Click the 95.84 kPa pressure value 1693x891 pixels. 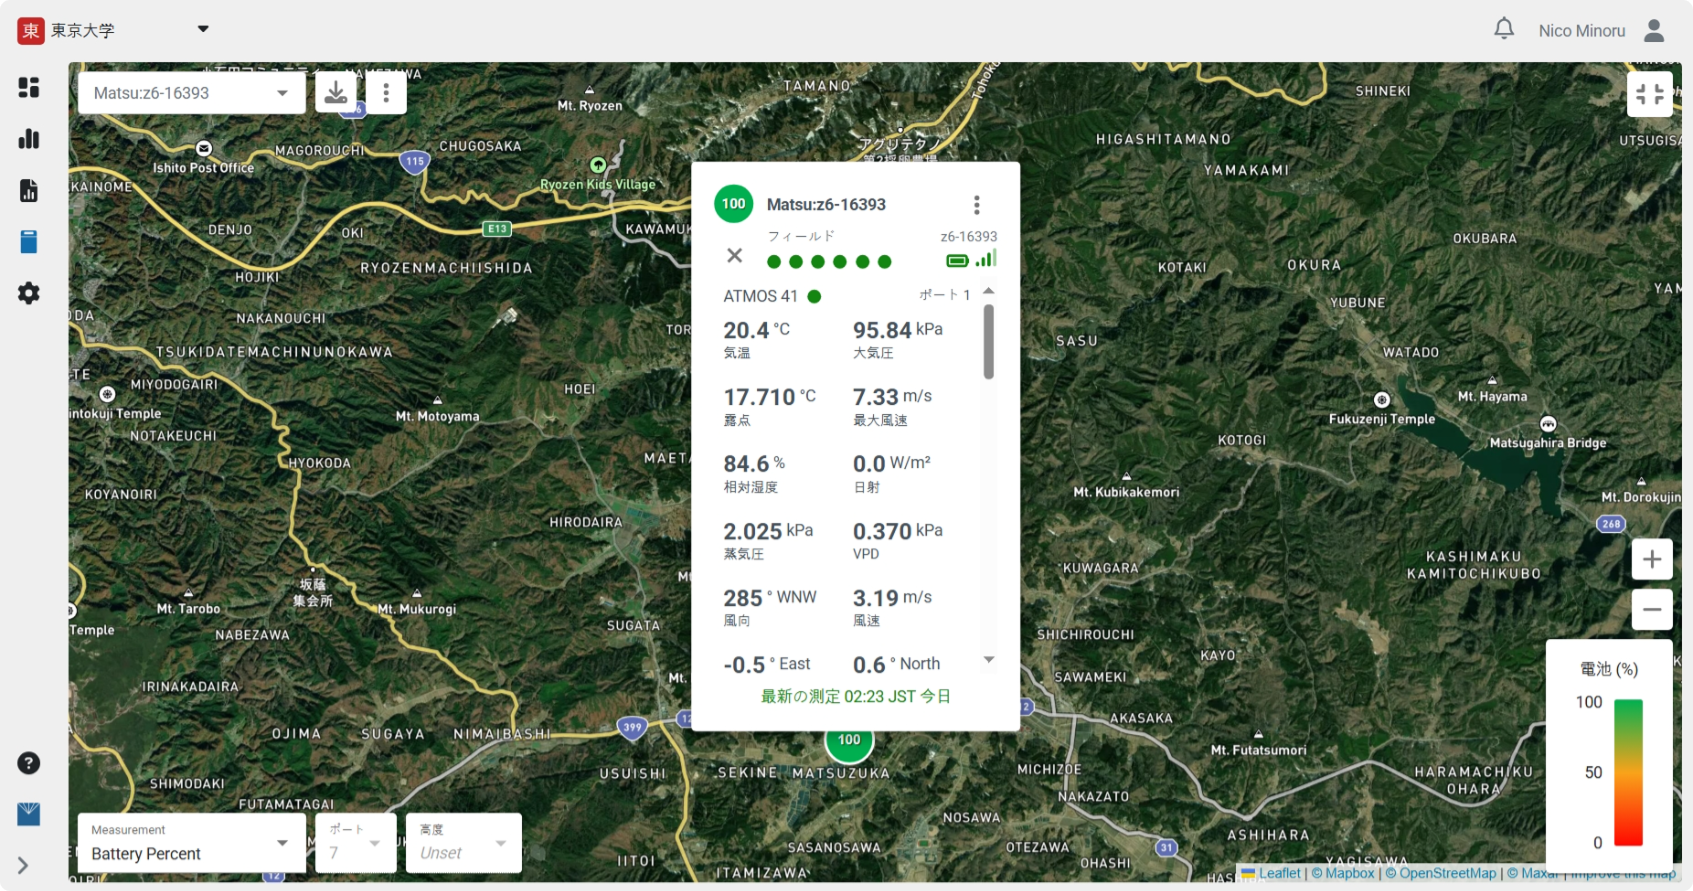(897, 330)
